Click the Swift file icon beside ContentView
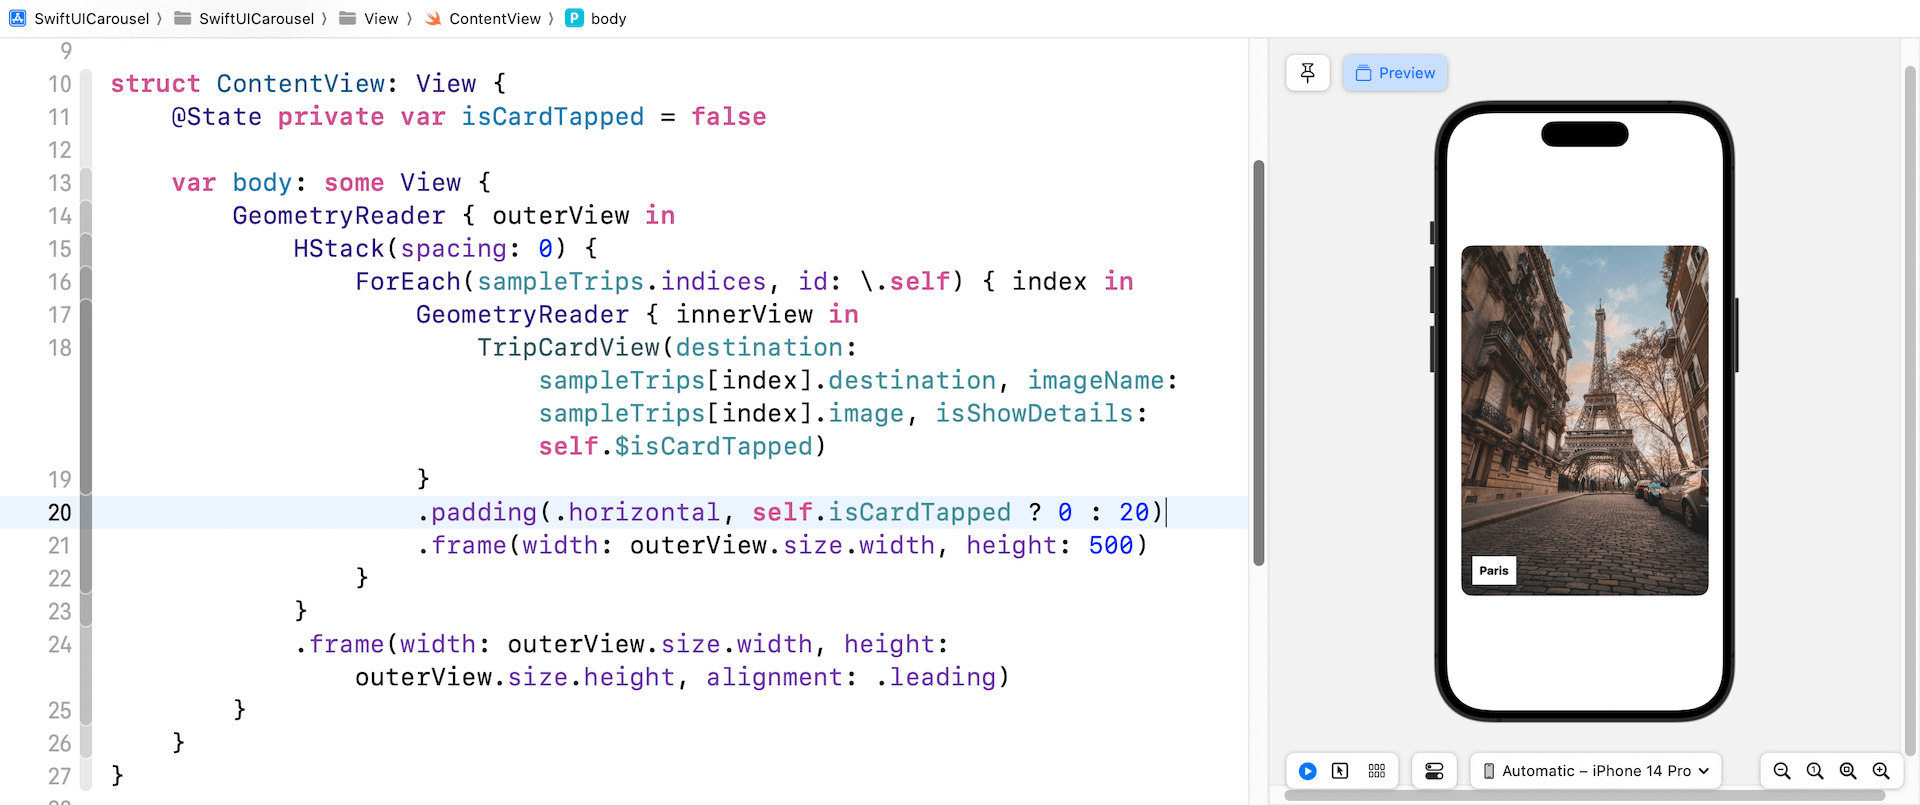Viewport: 1920px width, 805px height. (x=433, y=18)
